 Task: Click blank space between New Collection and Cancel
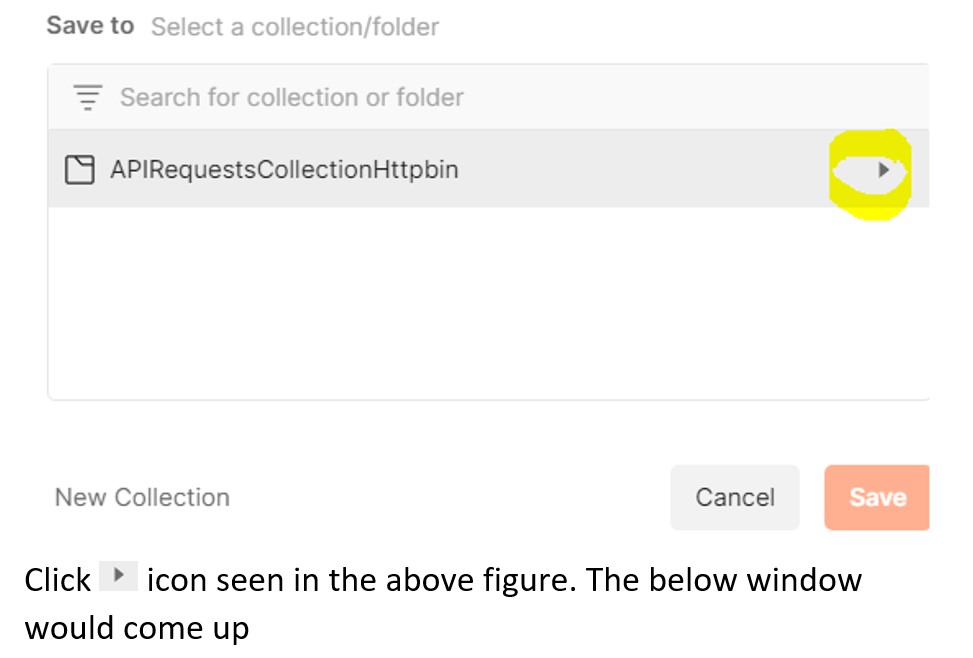click(x=450, y=497)
